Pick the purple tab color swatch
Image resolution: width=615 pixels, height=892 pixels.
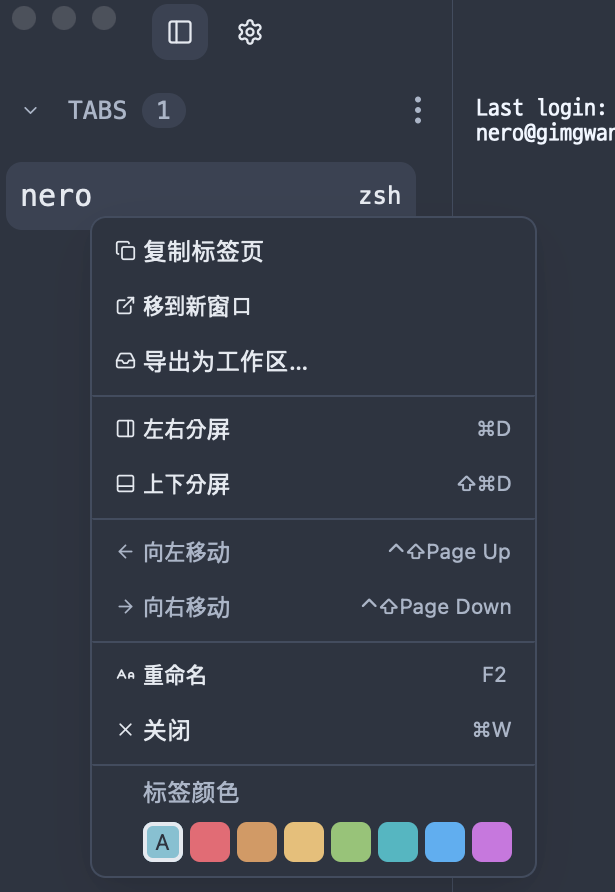pos(492,842)
